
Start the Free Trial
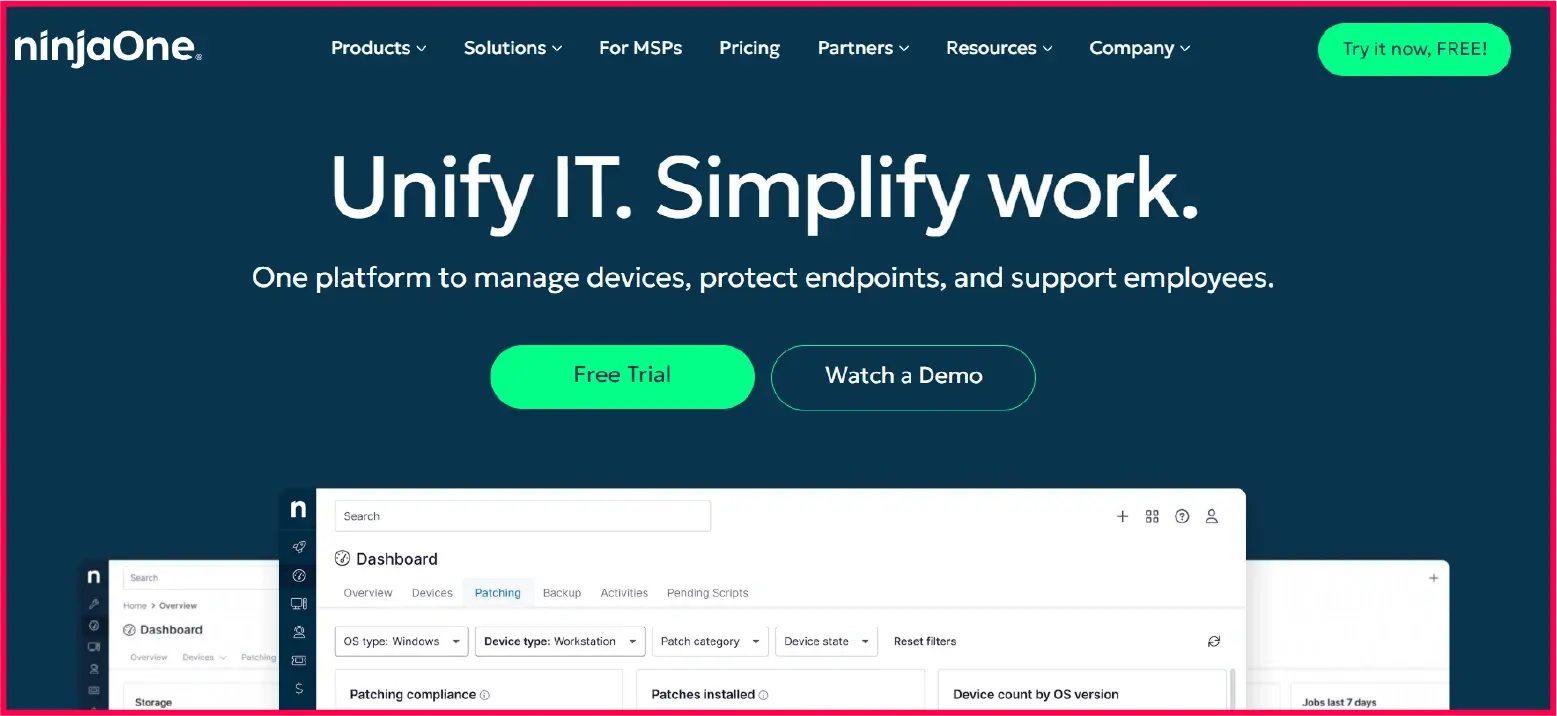tap(622, 376)
